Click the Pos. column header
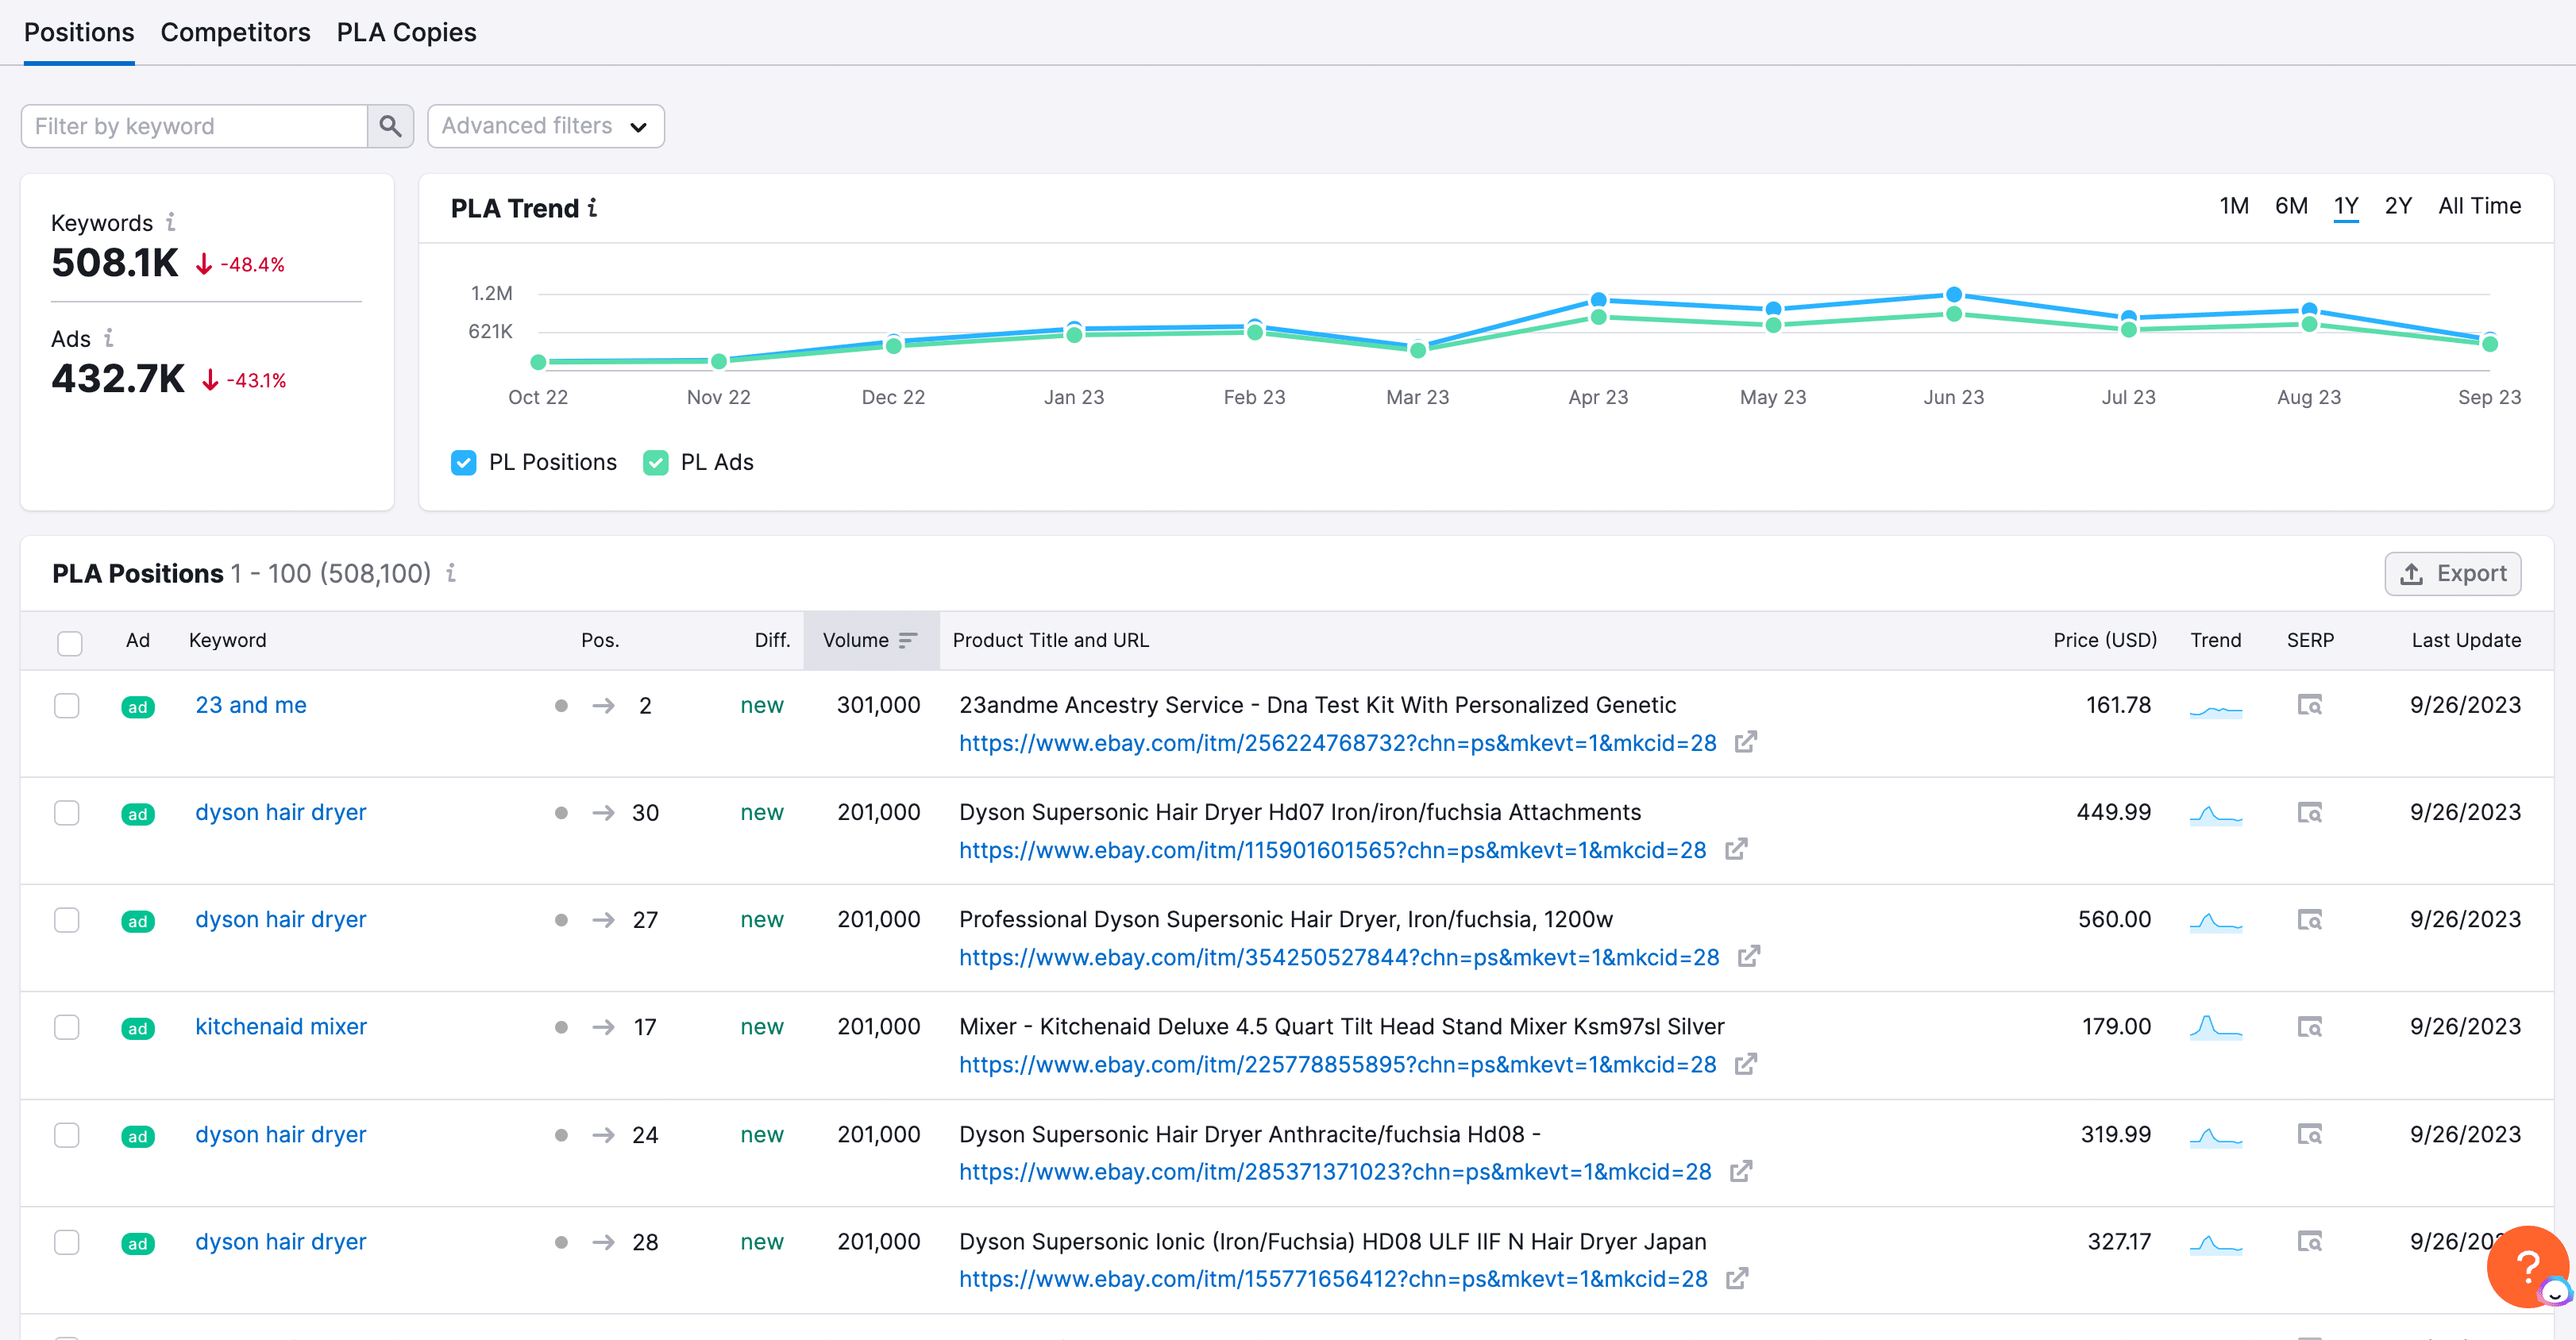Screen dimensions: 2576x1340 point(600,640)
